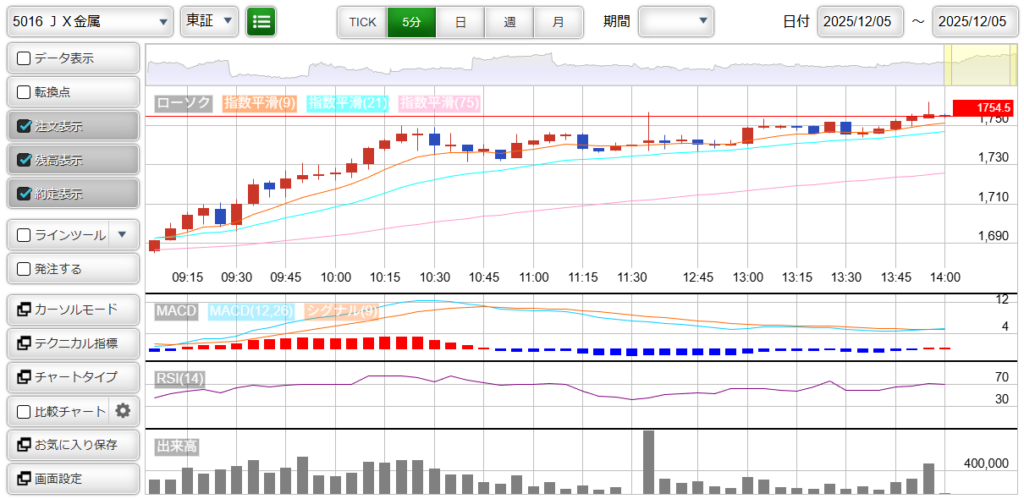1024x499 pixels.
Task: Click the green list view icon
Action: (x=261, y=21)
